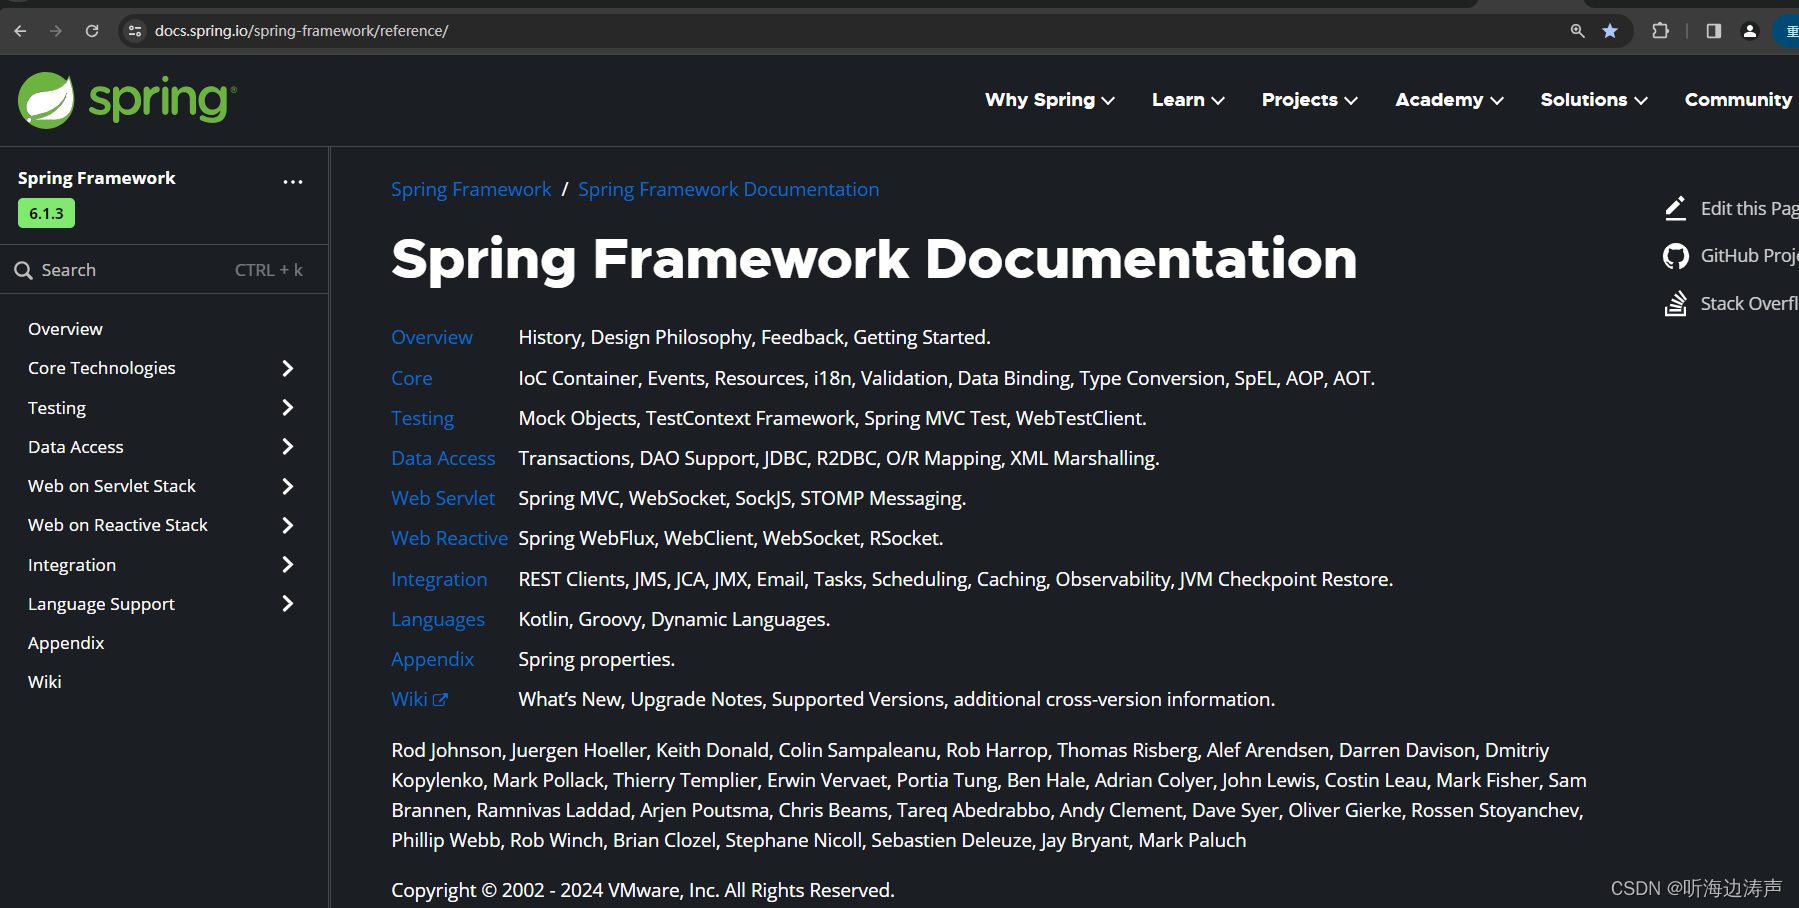The height and width of the screenshot is (908, 1799).
Task: Open the Core link in the table
Action: pyautogui.click(x=412, y=378)
